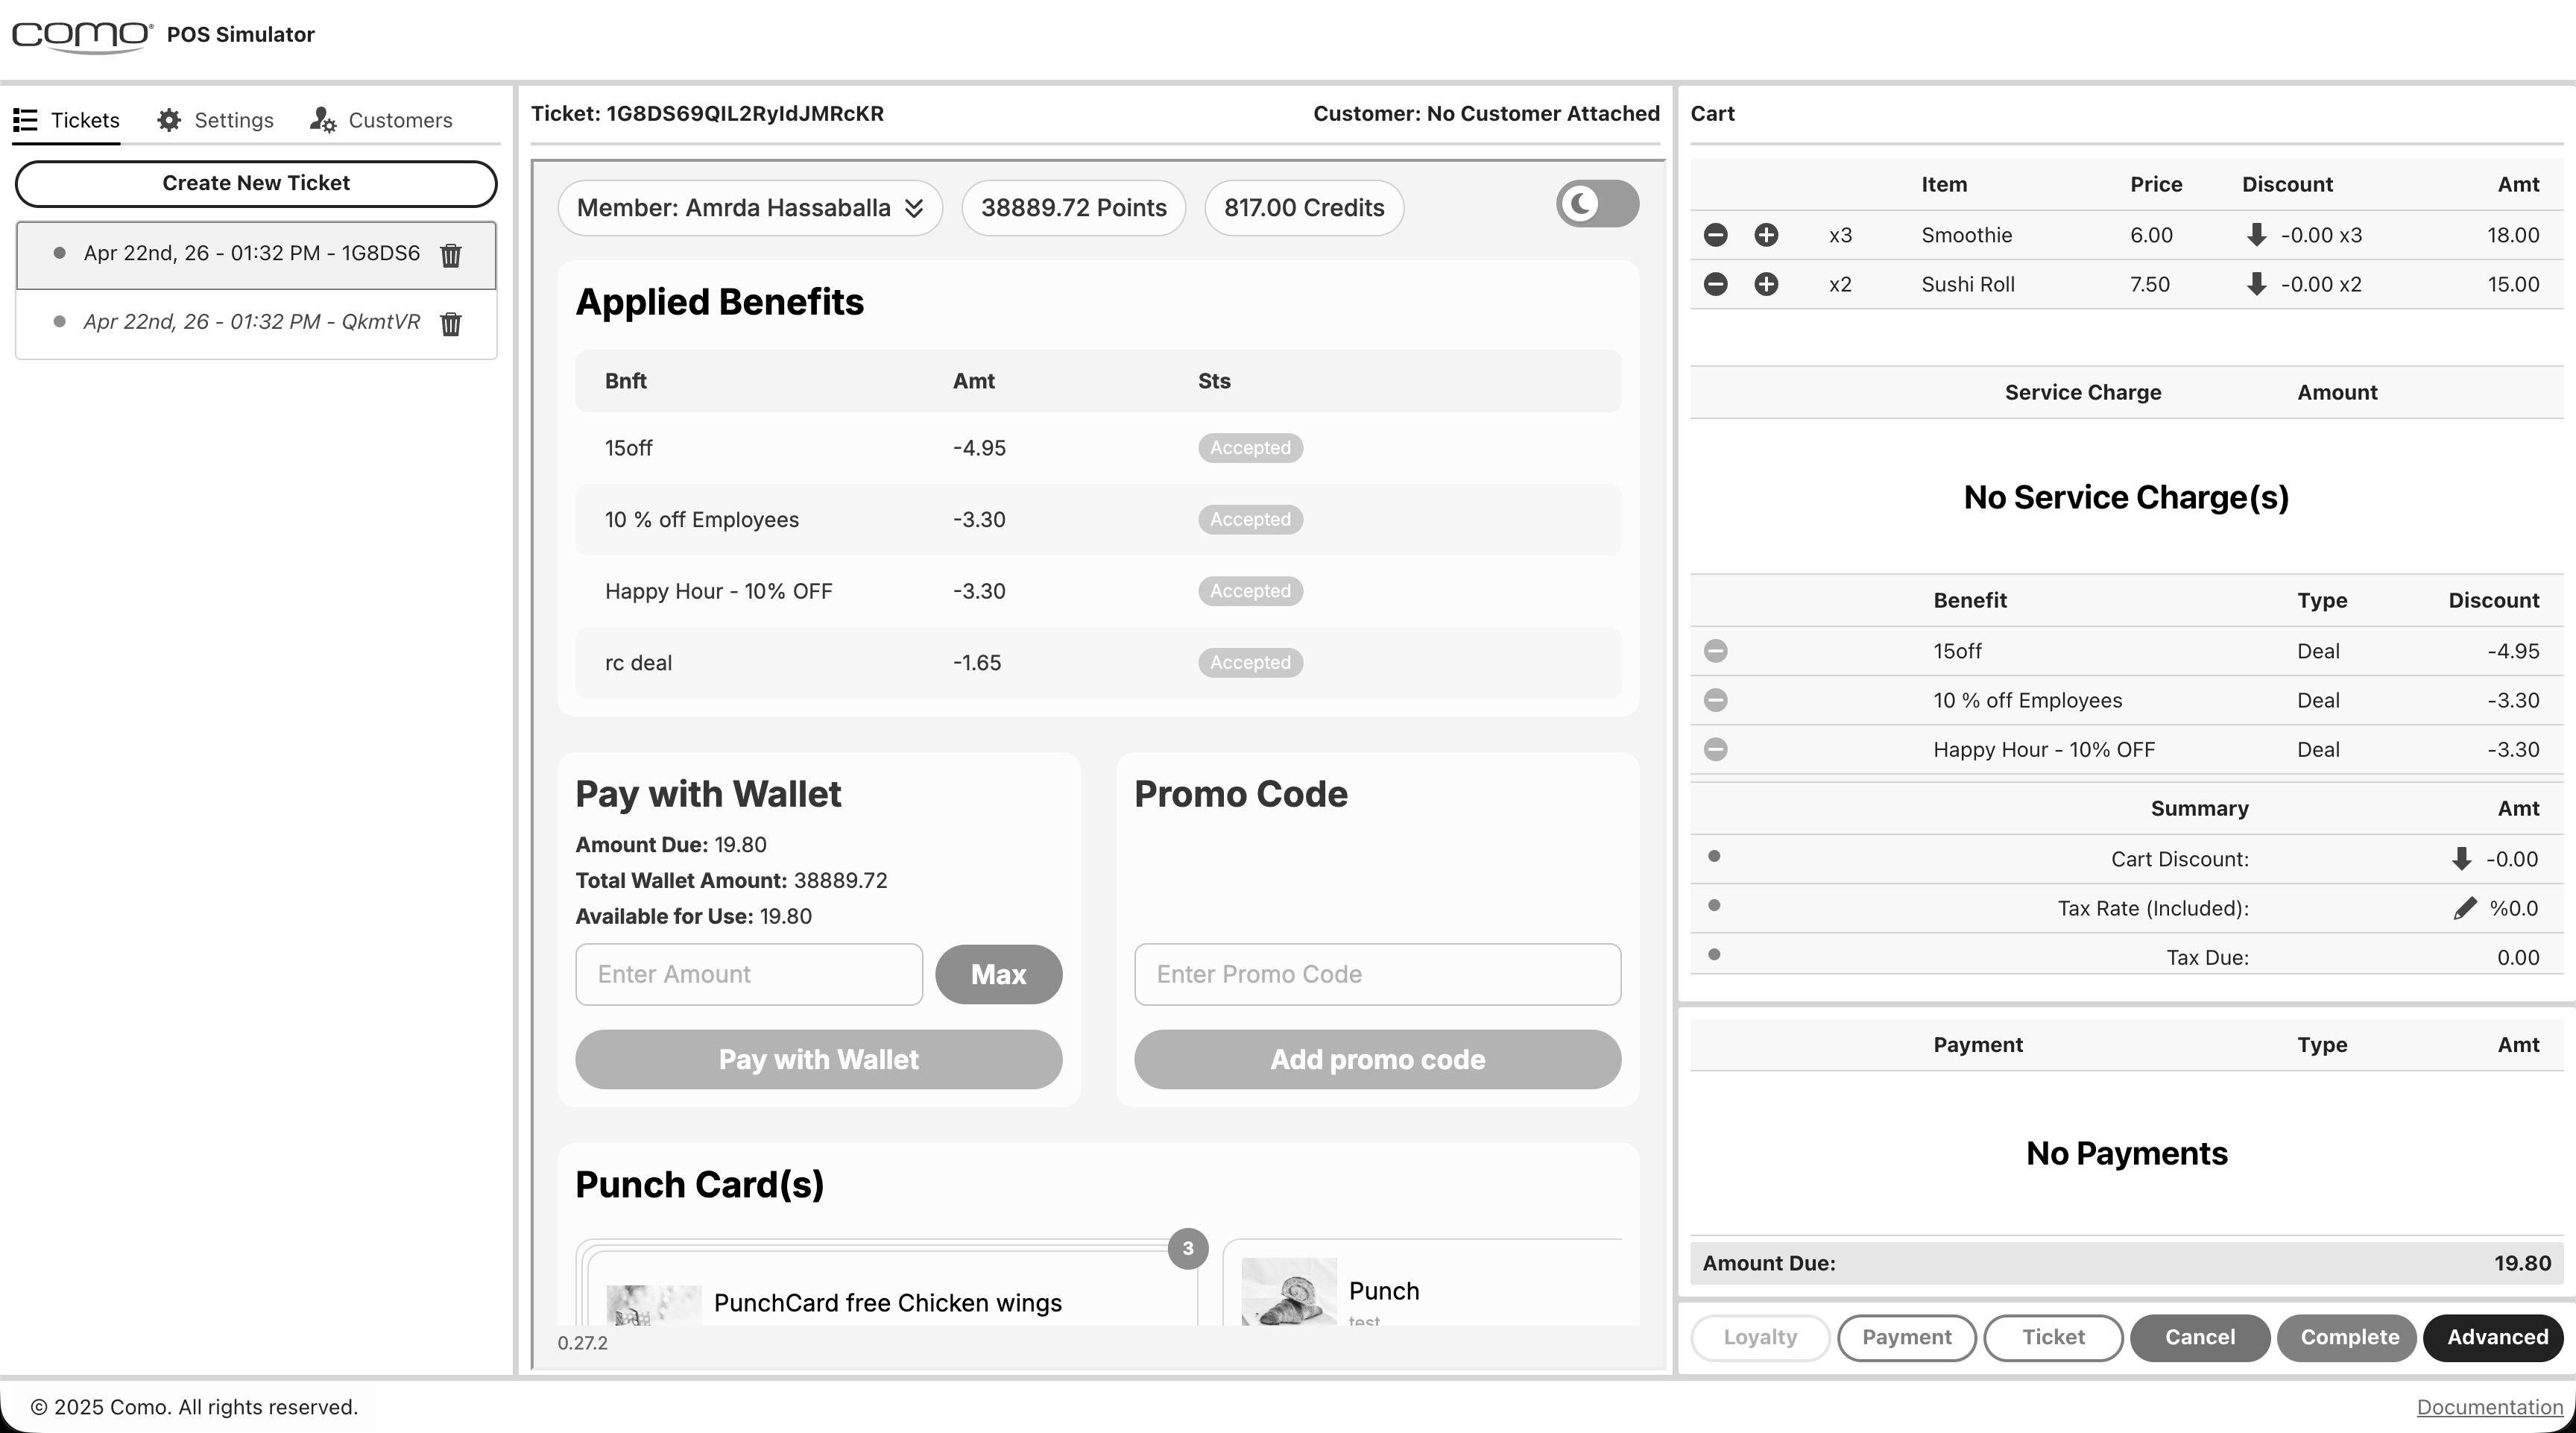The image size is (2576, 1433).
Task: Click Accepted status for 10 % off Employees
Action: pos(1250,520)
